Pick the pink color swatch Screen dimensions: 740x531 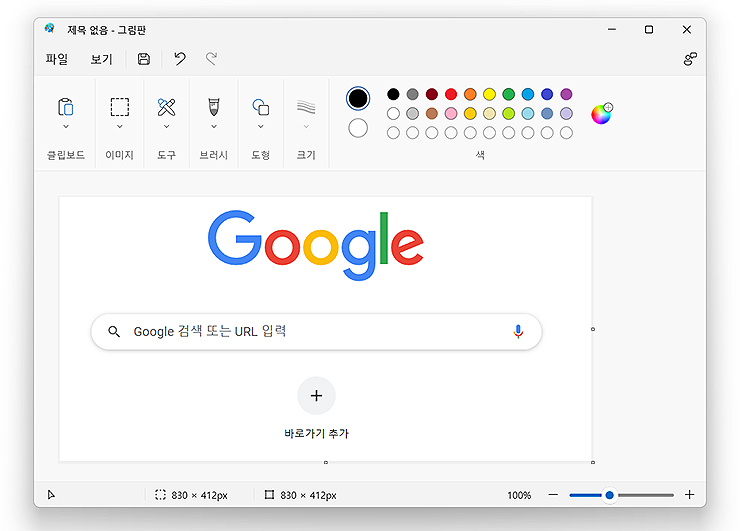point(451,113)
